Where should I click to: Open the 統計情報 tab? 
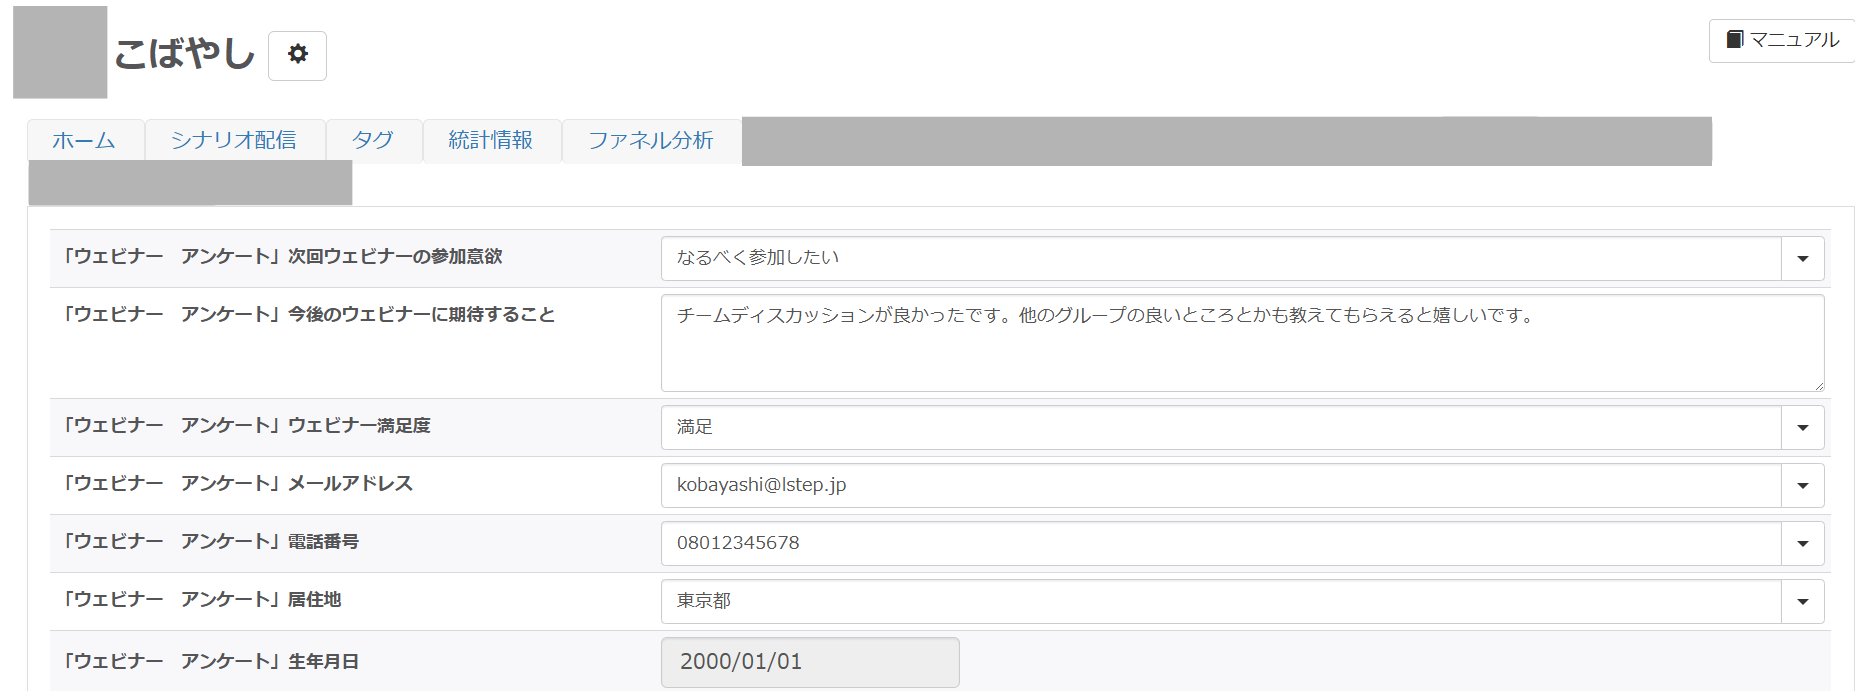491,140
